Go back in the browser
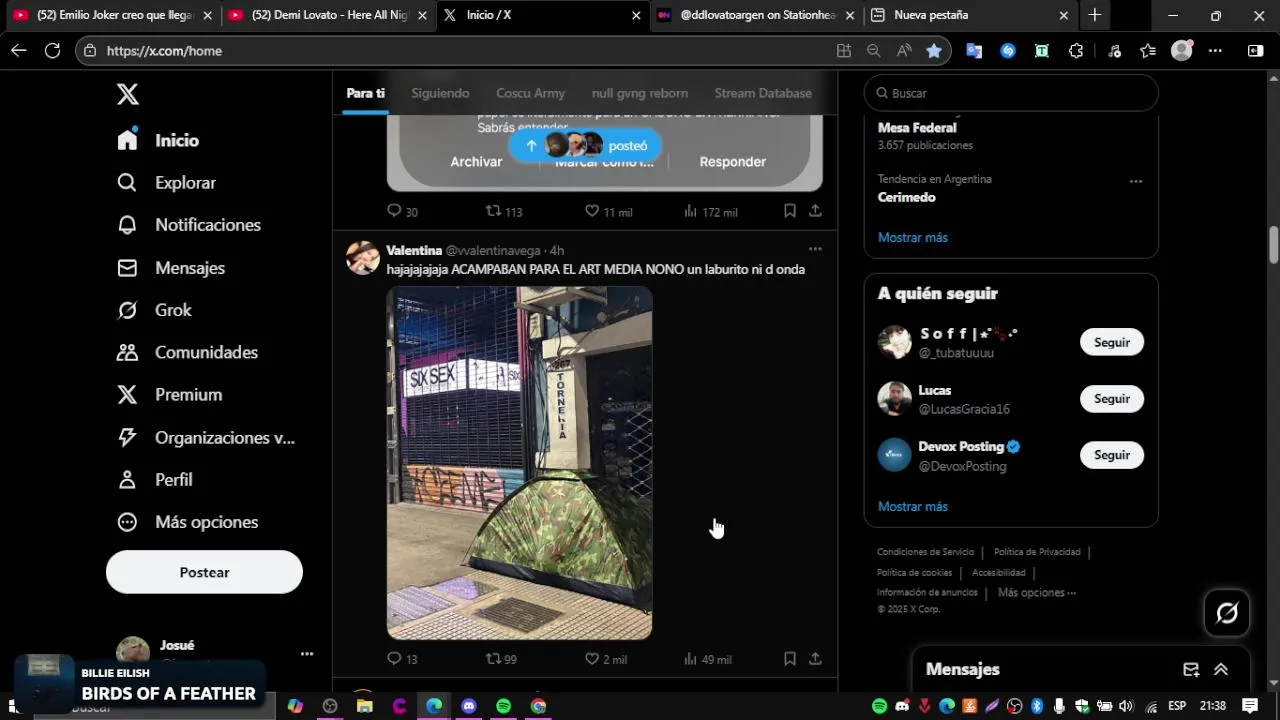Screen dimensions: 1280x720 (19, 50)
